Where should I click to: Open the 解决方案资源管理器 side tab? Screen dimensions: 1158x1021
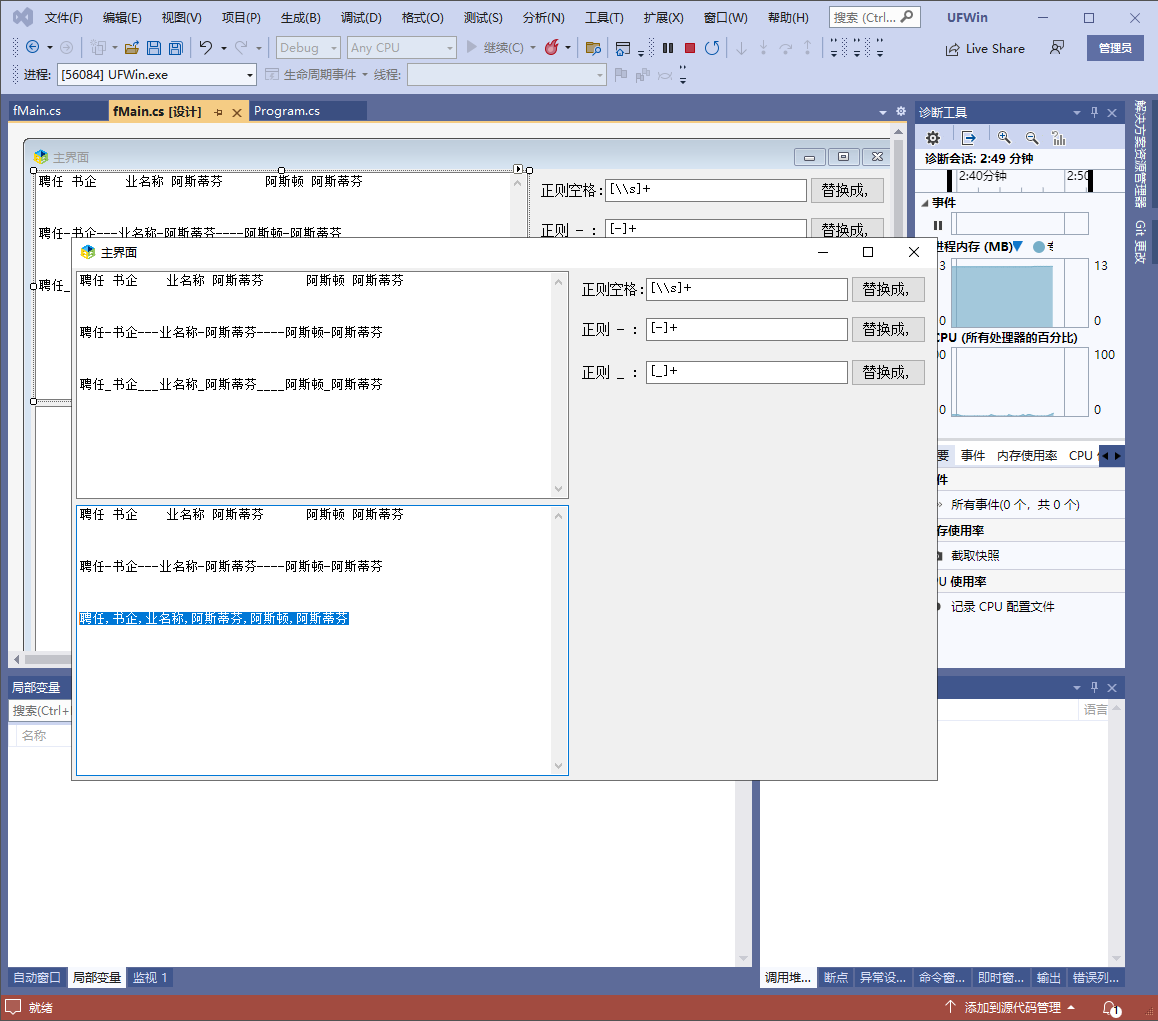pos(1141,154)
